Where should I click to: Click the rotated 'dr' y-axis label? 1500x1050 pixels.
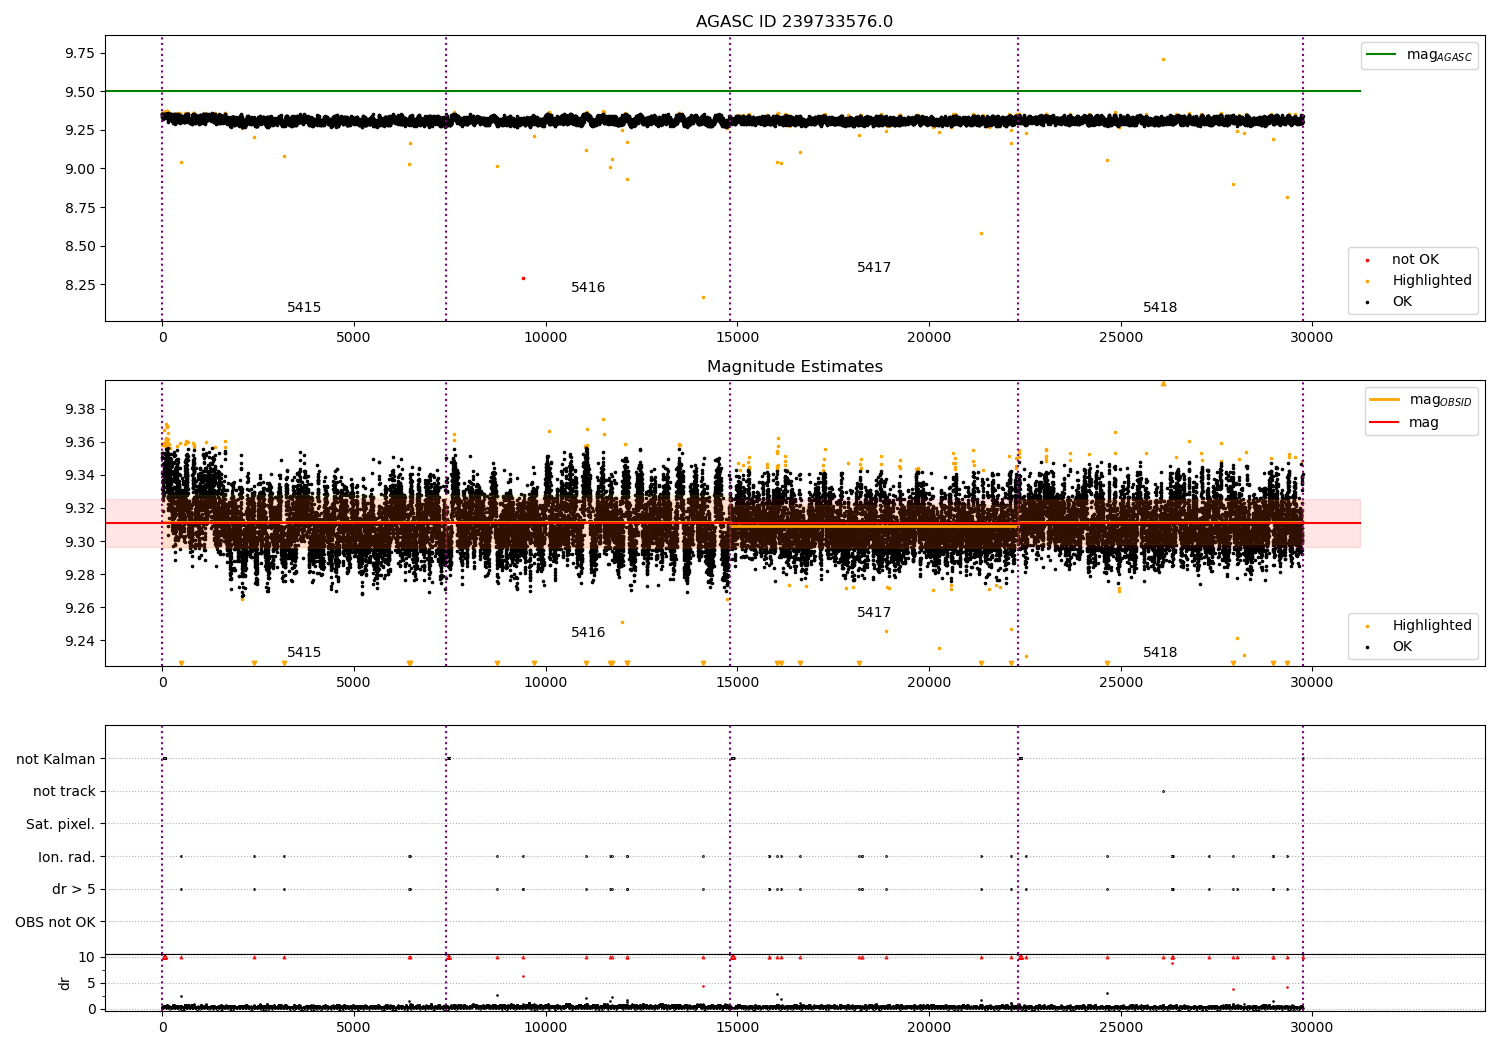[65, 983]
